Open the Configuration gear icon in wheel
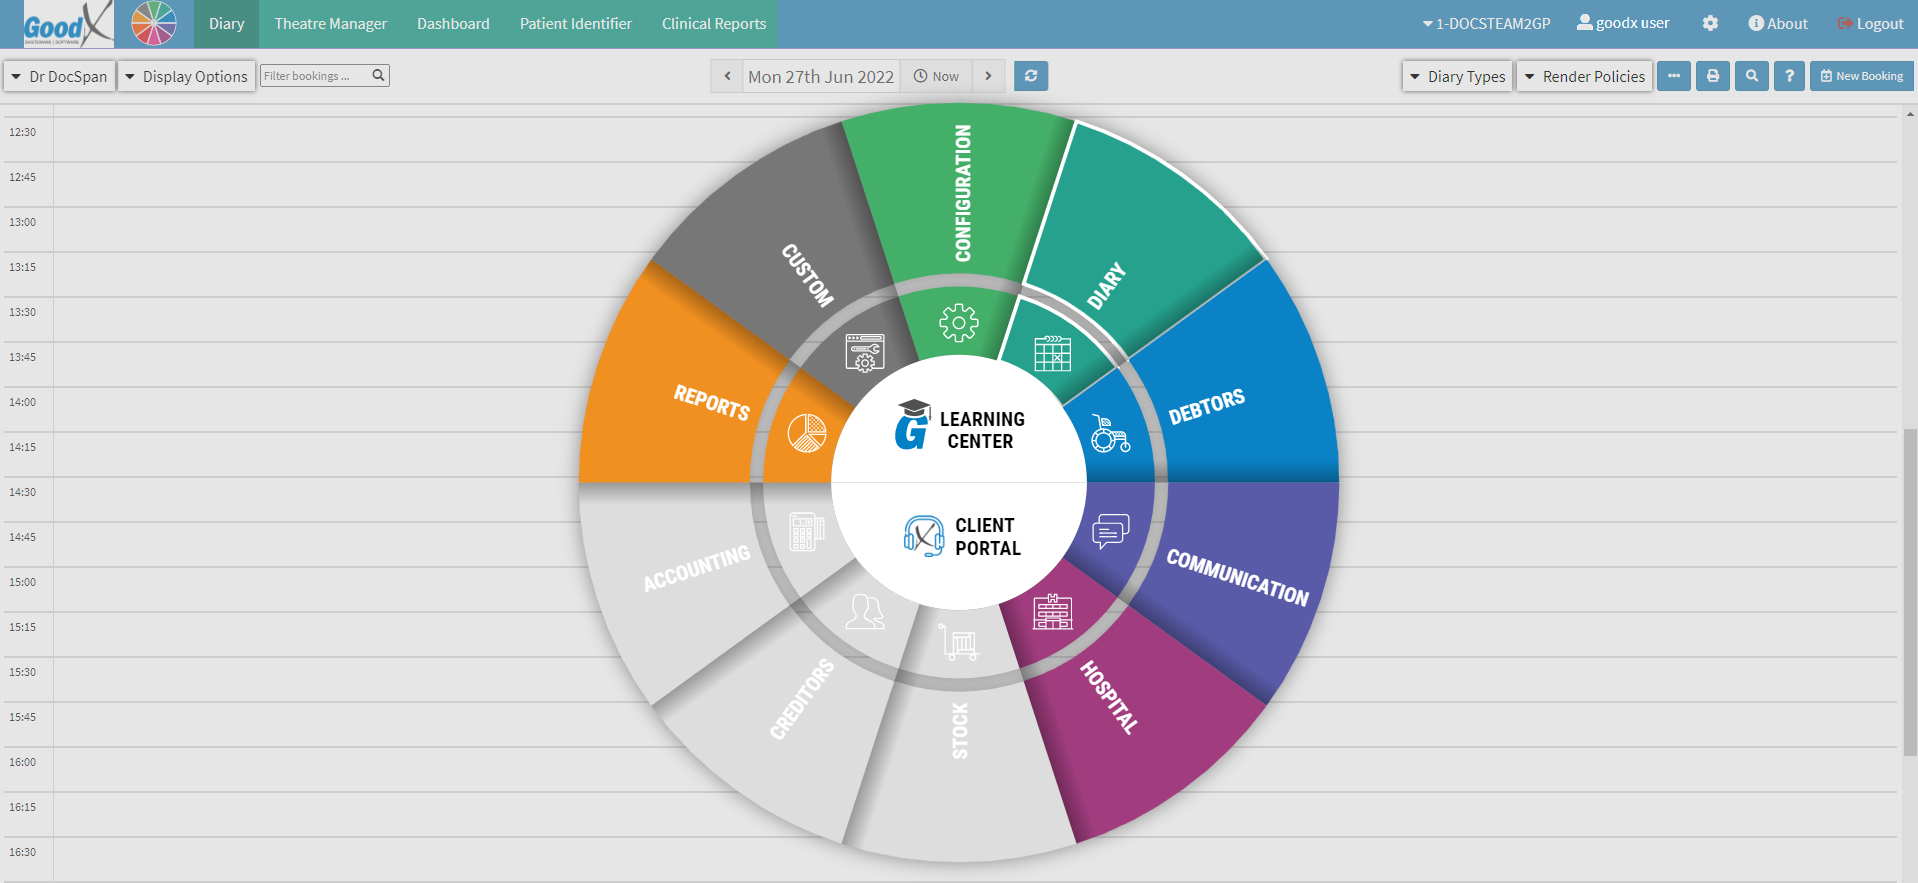The image size is (1918, 883). (x=958, y=322)
